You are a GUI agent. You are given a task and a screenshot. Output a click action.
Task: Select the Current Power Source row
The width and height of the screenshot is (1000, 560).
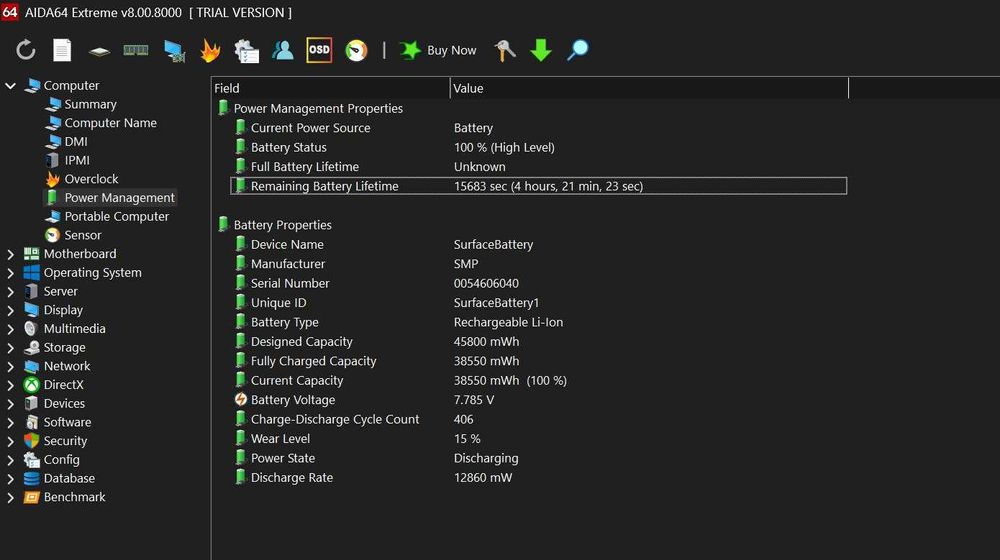coord(539,128)
